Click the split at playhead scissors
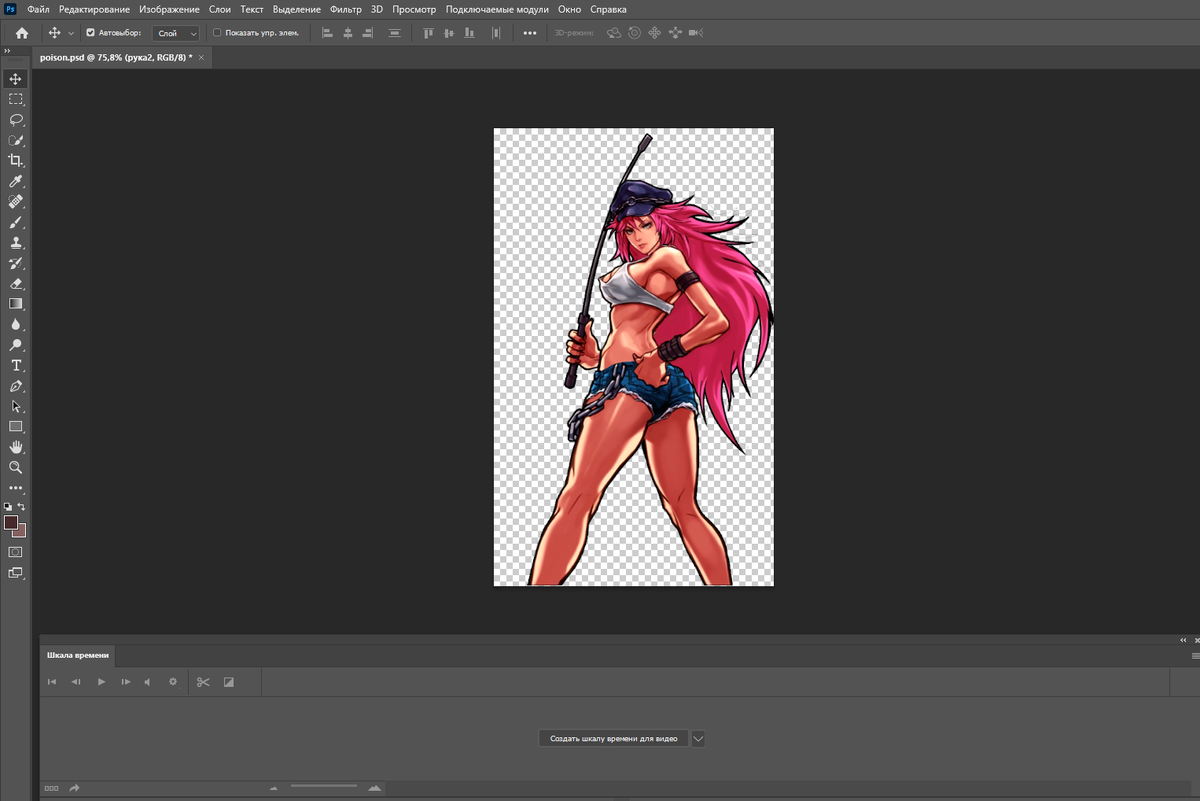Image resolution: width=1200 pixels, height=801 pixels. tap(203, 682)
